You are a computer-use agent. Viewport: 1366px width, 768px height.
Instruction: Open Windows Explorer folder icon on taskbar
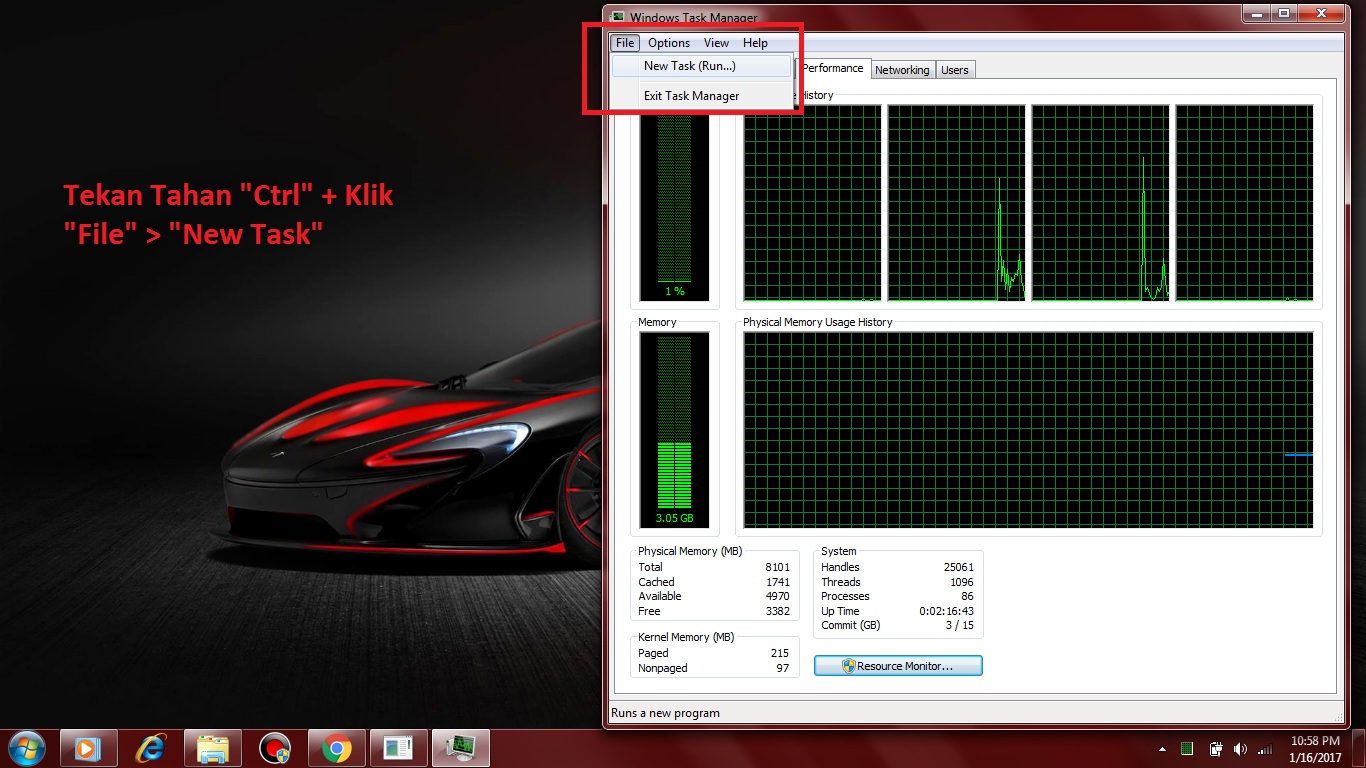[212, 748]
